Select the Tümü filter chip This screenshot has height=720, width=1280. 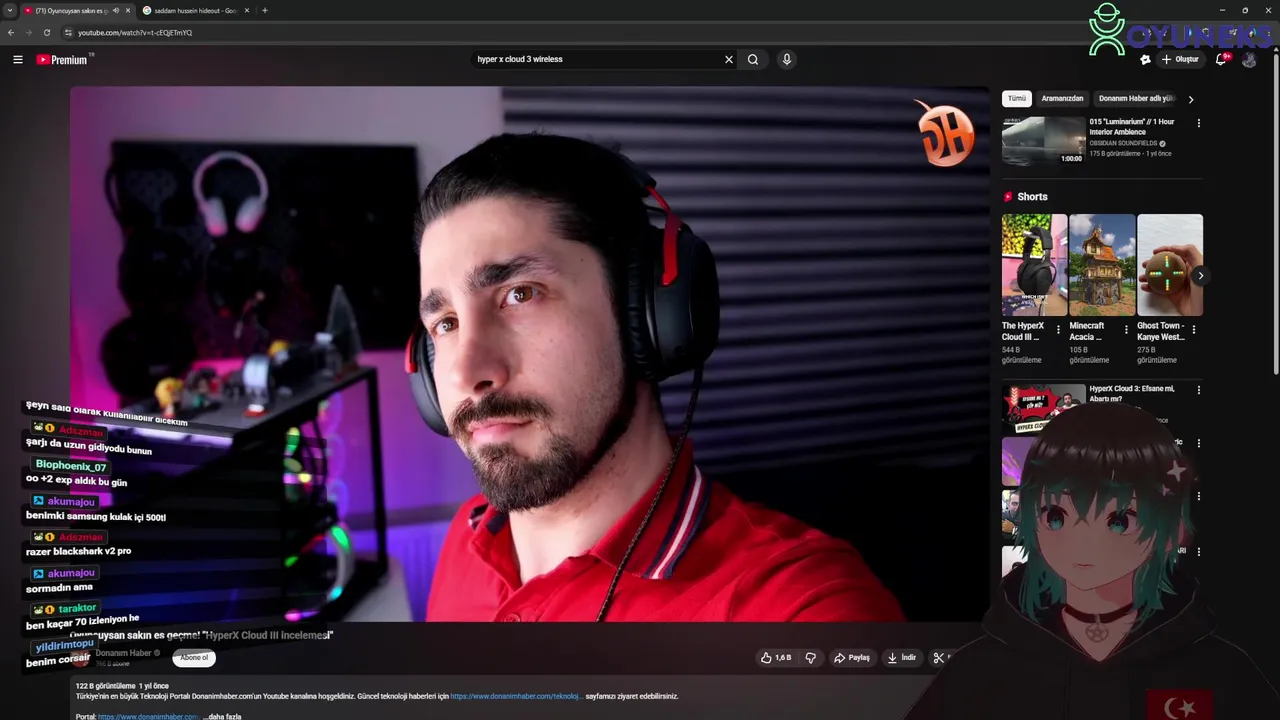click(x=1017, y=98)
